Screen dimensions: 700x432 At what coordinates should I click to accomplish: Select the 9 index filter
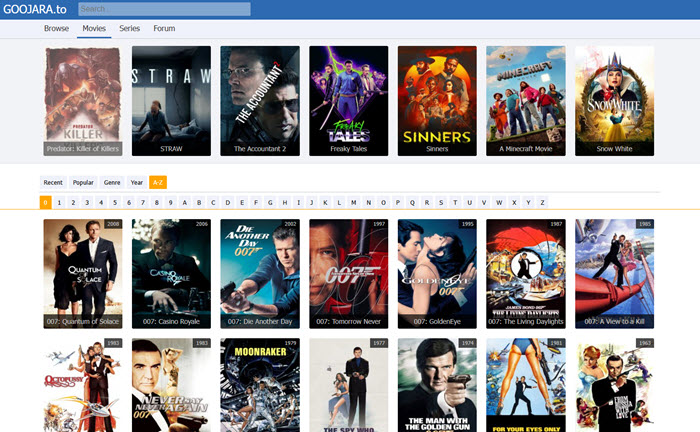pos(171,203)
